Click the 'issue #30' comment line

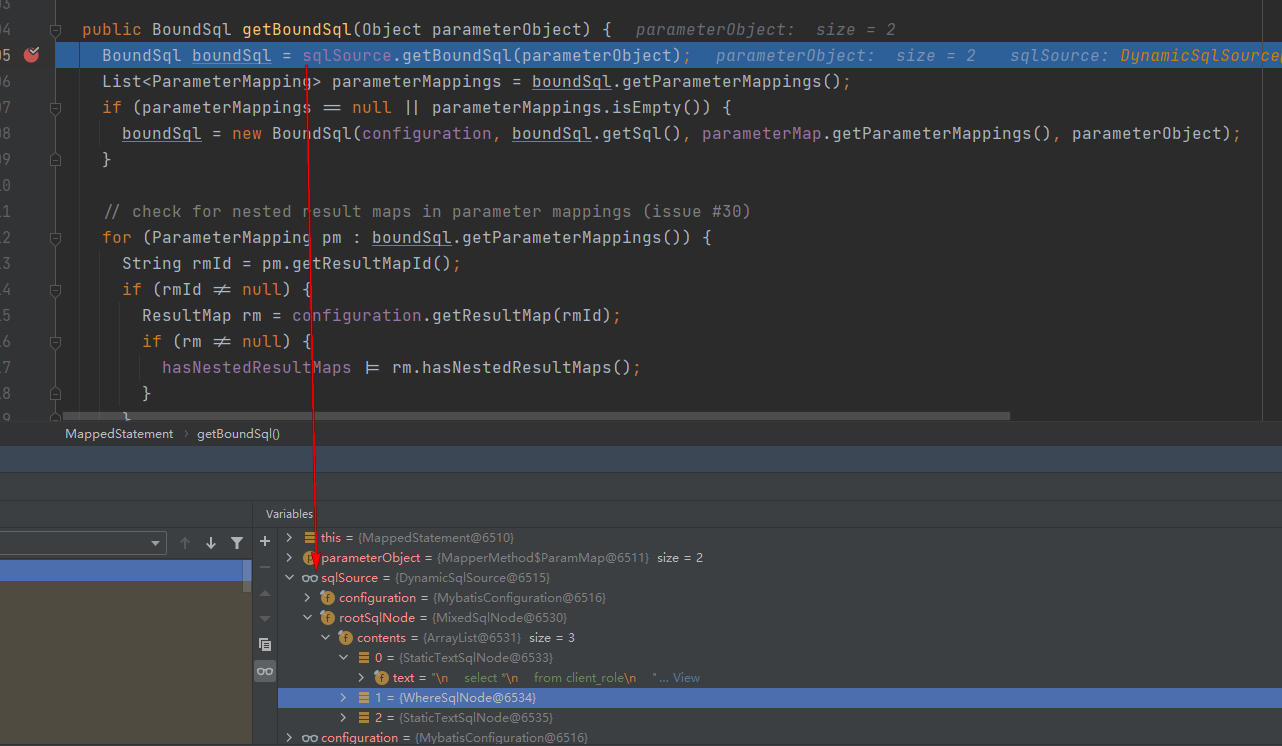pyautogui.click(x=427, y=212)
